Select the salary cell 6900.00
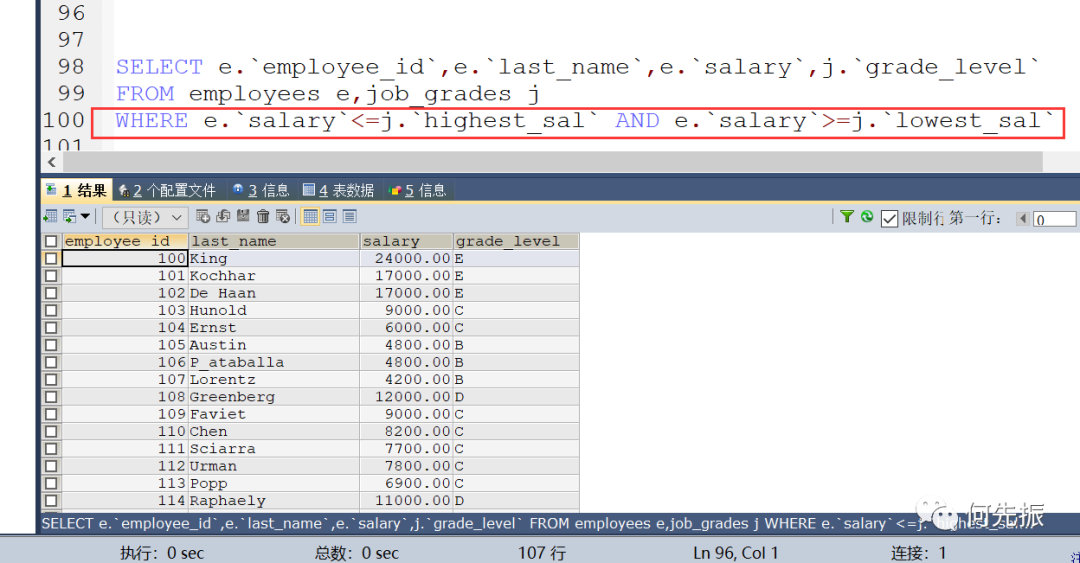 (x=406, y=483)
